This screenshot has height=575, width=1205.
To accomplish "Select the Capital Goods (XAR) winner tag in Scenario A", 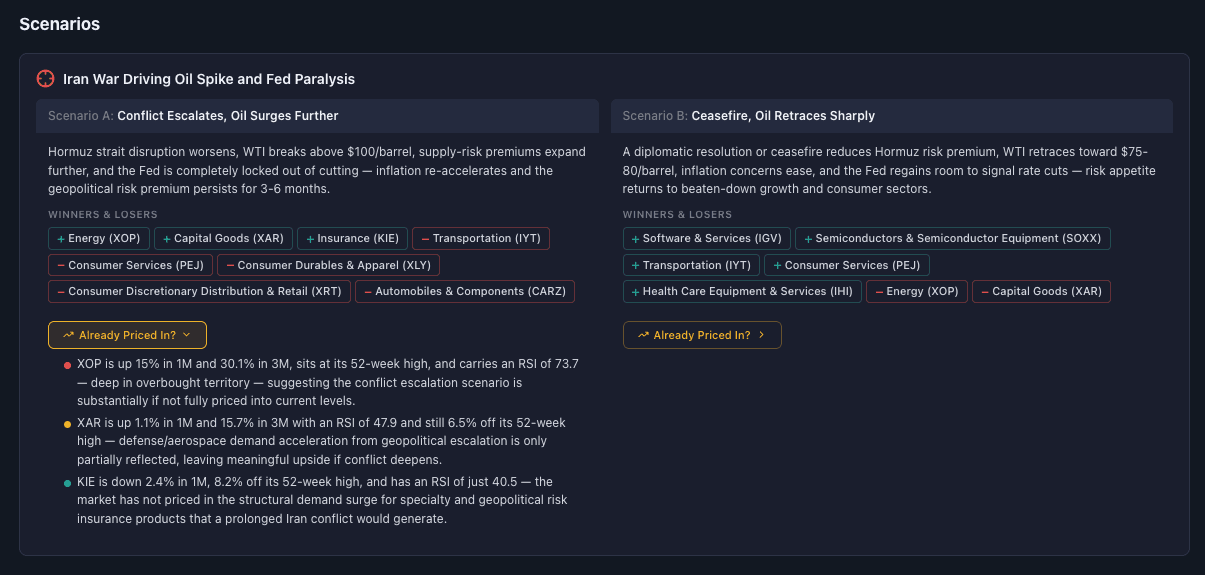I will tap(223, 239).
